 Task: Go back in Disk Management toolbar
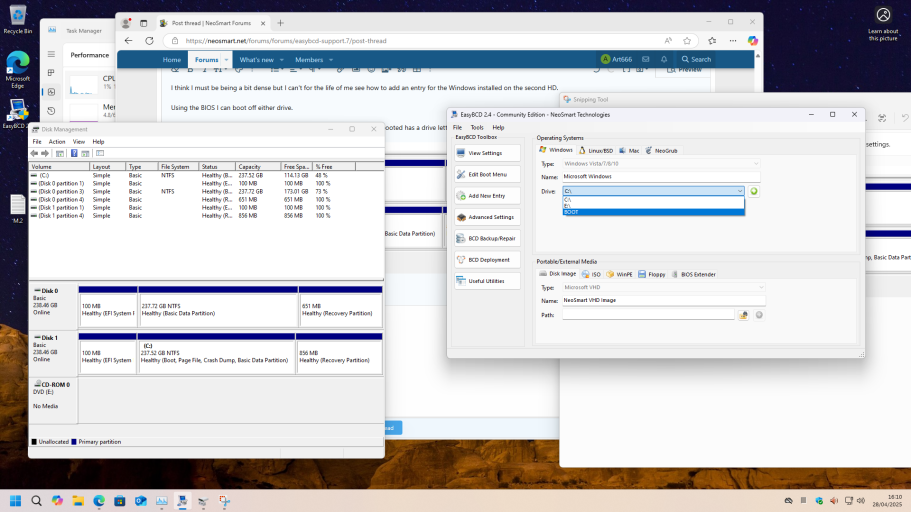click(34, 153)
